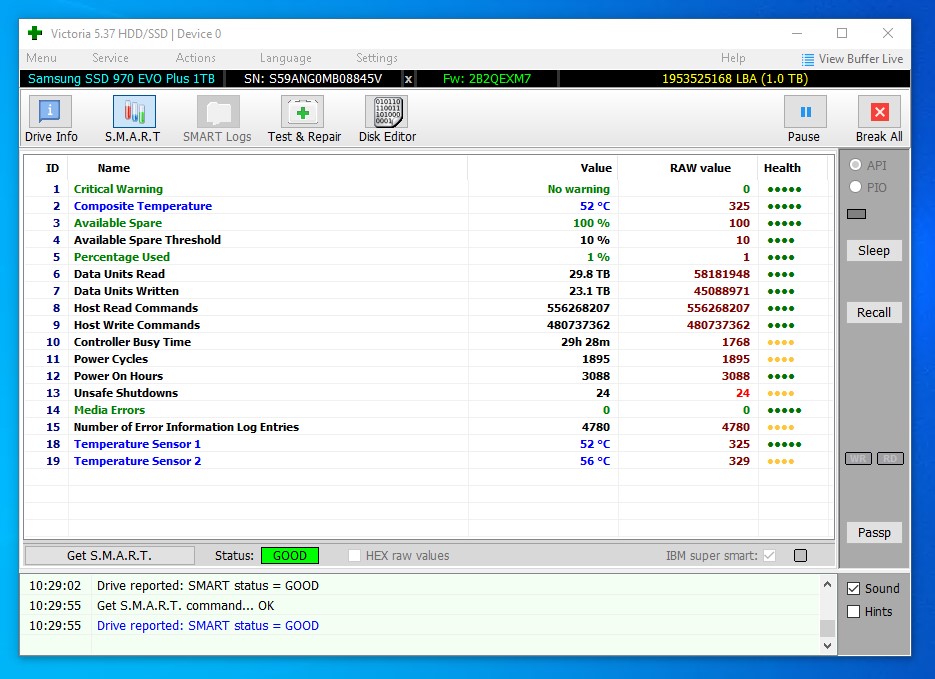Click the small gray indicator box under PIO

(x=856, y=214)
